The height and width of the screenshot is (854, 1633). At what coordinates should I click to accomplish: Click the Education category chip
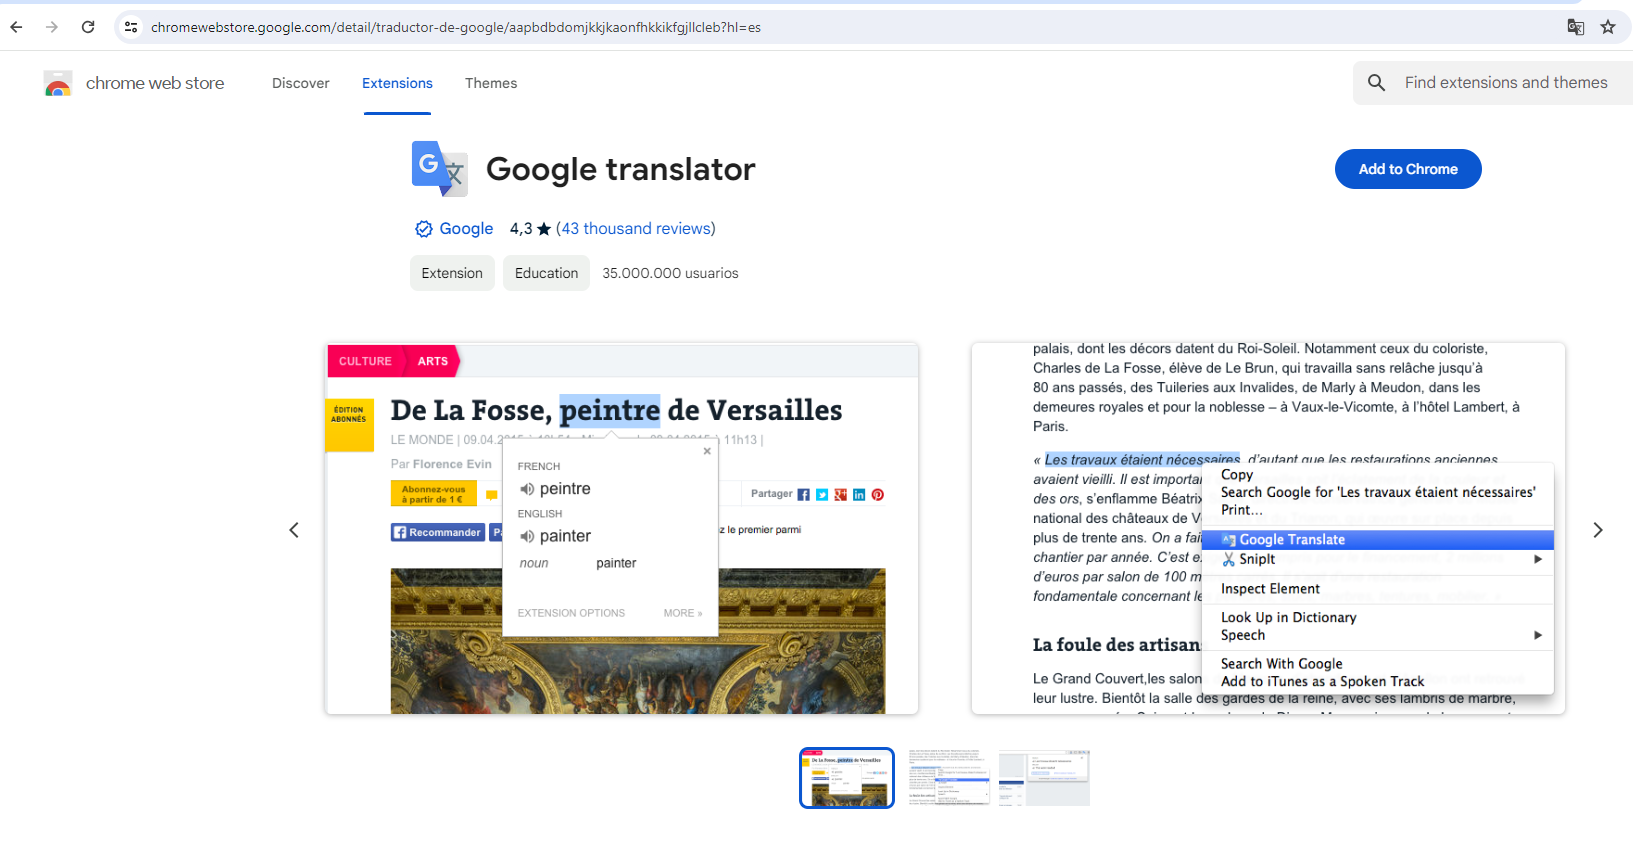(x=546, y=273)
